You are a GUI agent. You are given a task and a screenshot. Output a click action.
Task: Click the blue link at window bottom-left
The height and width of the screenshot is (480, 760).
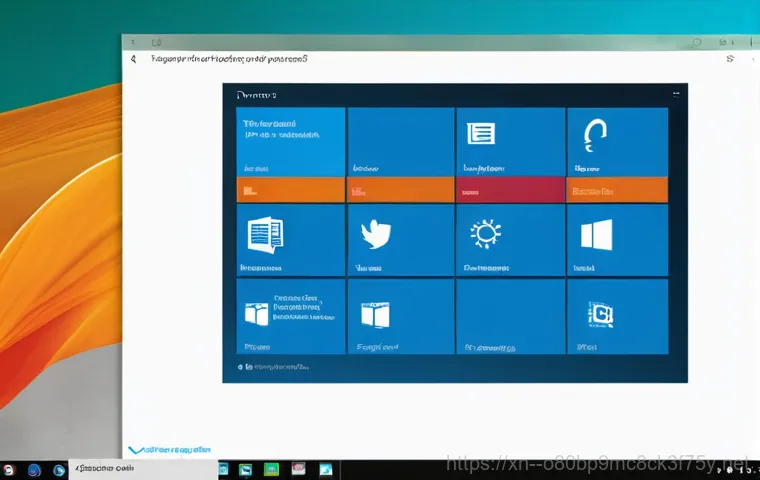(170, 451)
